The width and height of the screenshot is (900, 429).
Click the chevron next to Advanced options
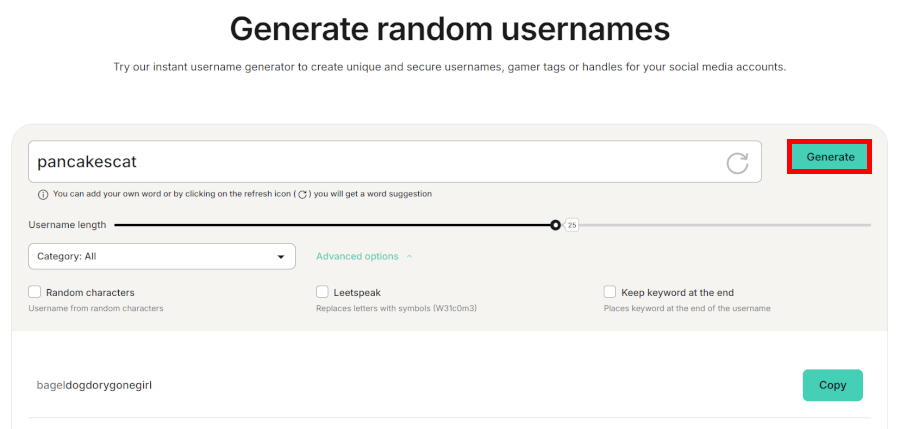click(409, 257)
